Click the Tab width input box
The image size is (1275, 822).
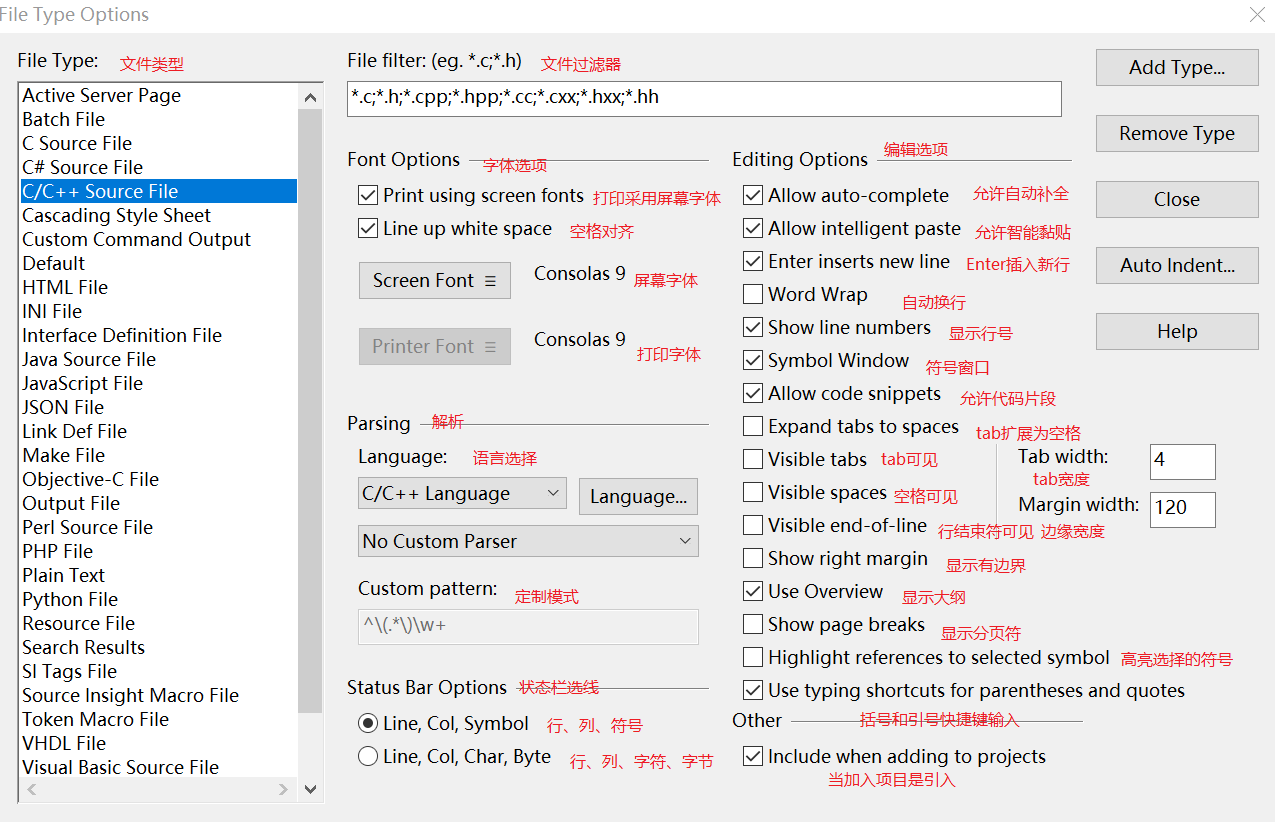click(1182, 461)
